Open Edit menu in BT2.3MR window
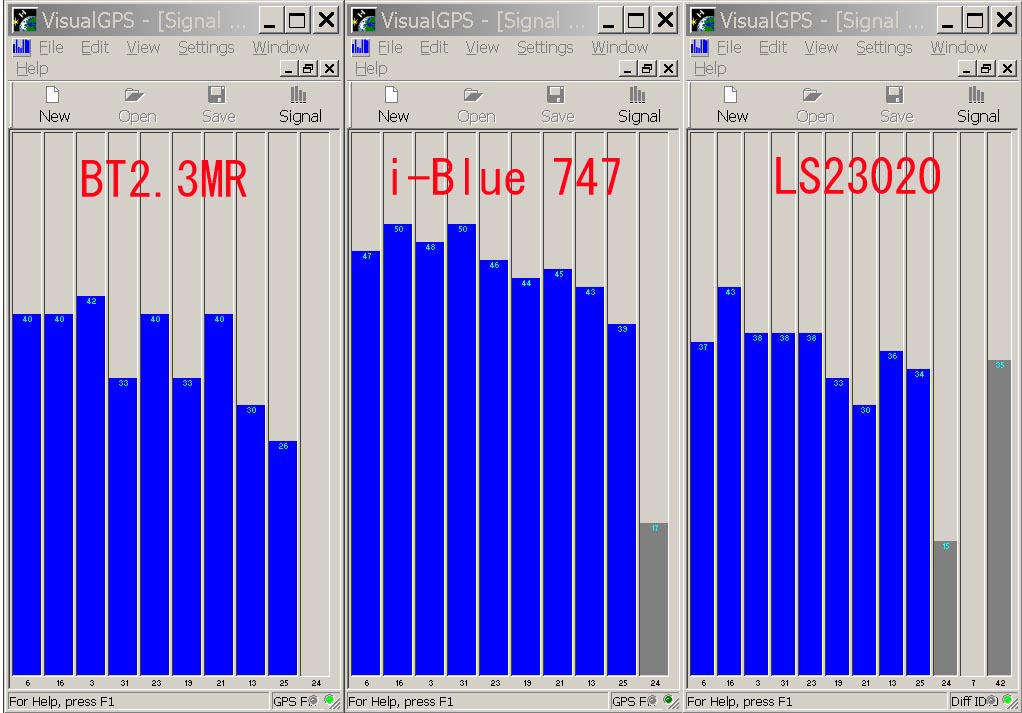This screenshot has width=1022, height=713. click(95, 48)
